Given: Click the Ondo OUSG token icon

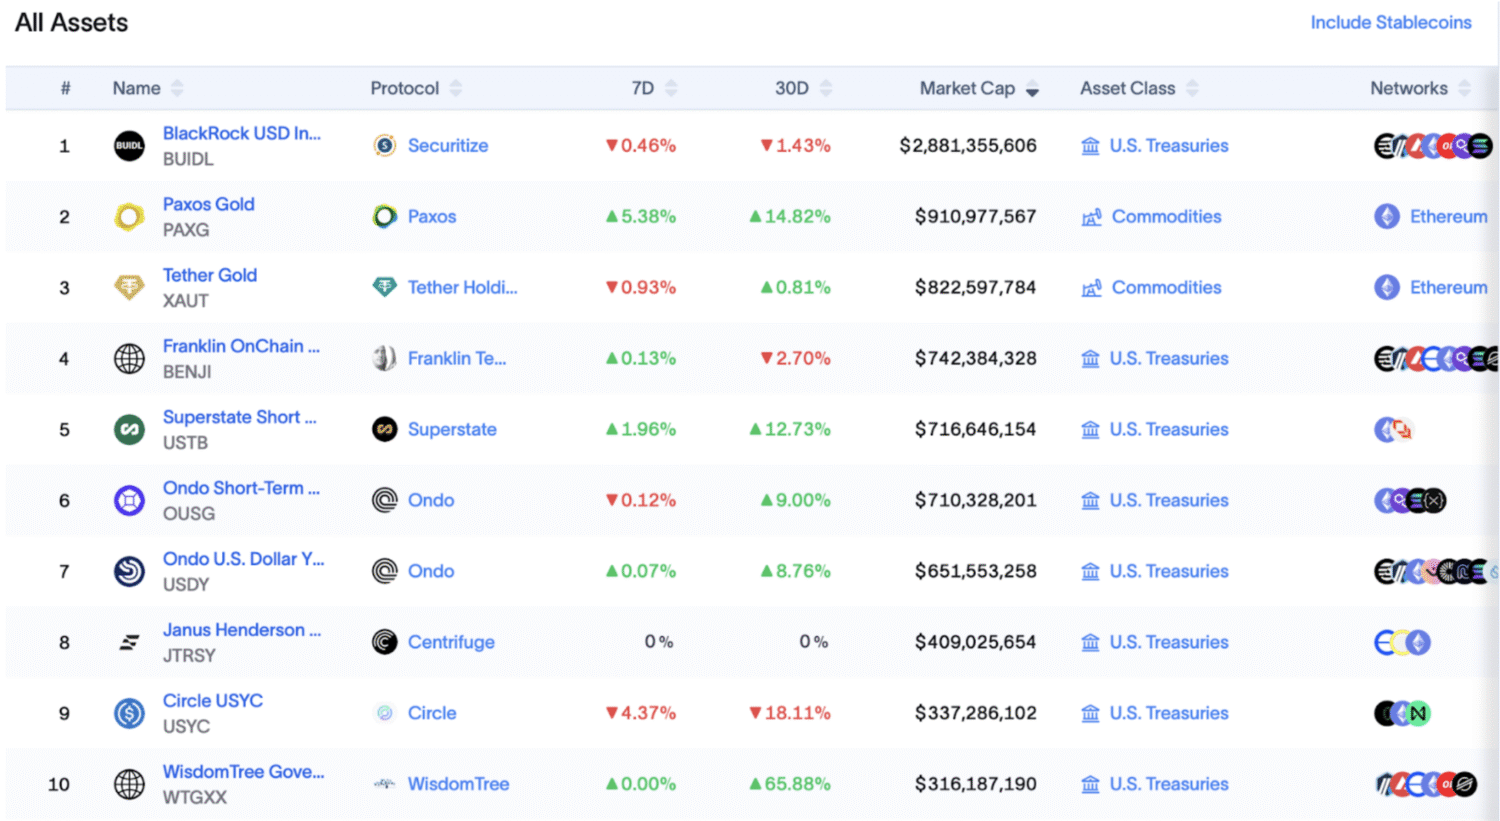Looking at the screenshot, I should (129, 501).
